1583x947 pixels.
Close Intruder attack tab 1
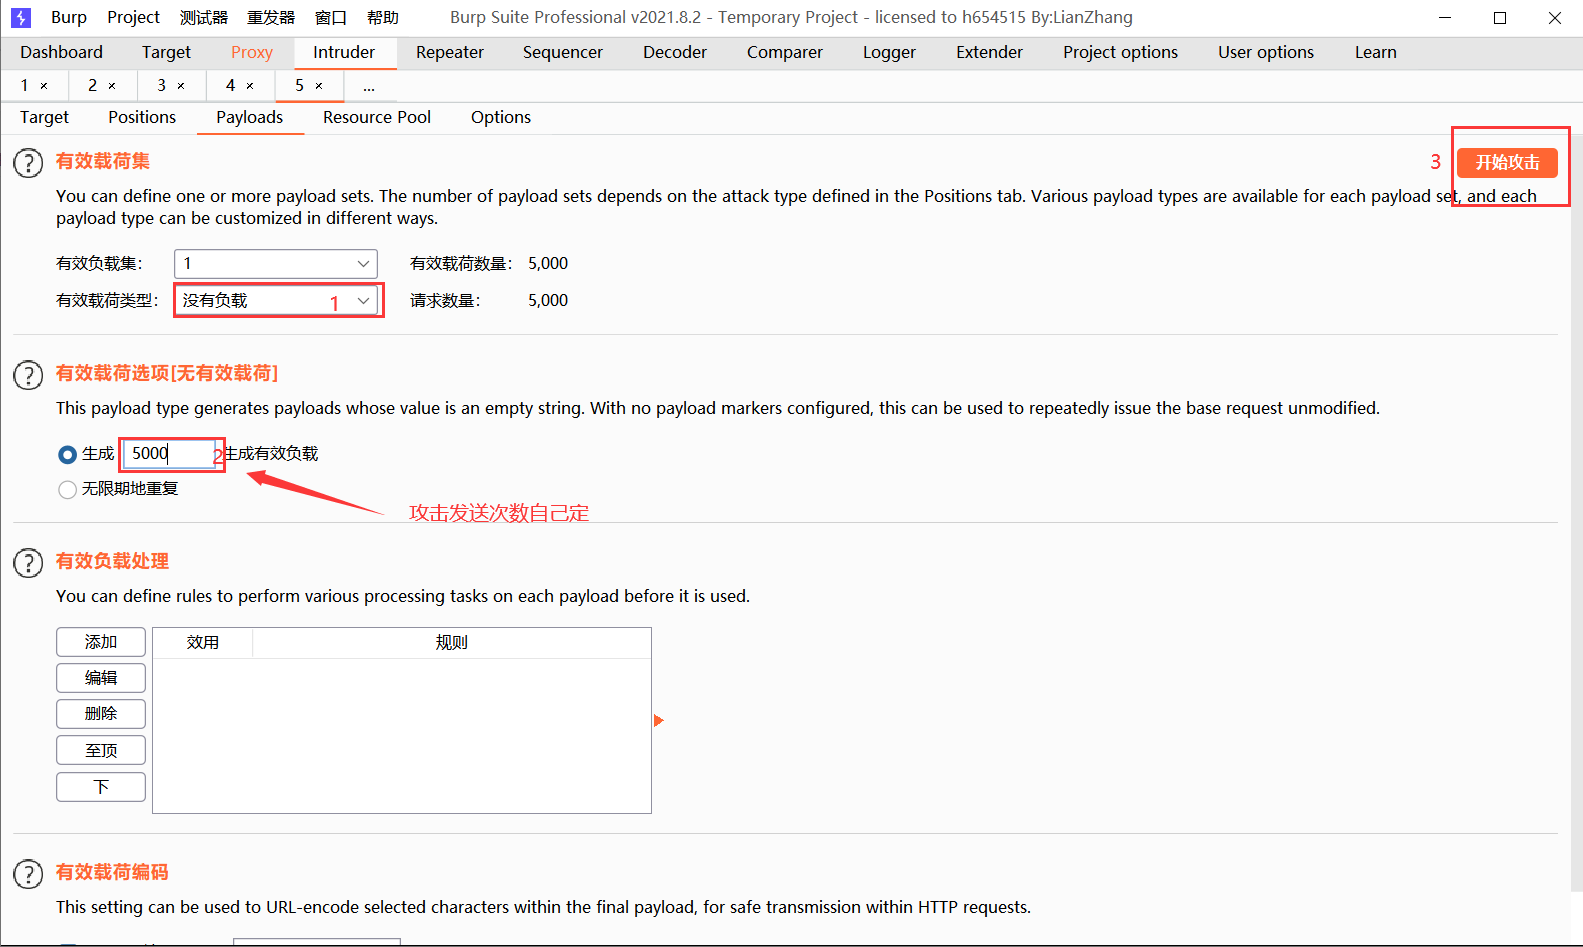pos(44,86)
